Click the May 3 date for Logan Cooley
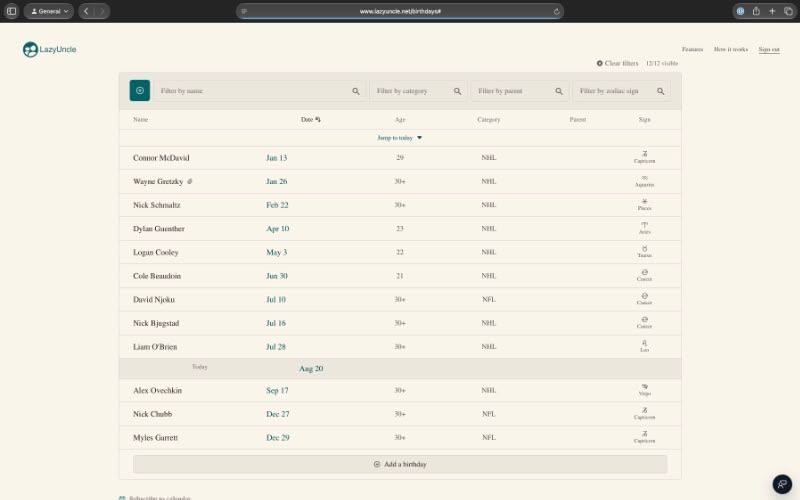The image size is (800, 500). 277,252
